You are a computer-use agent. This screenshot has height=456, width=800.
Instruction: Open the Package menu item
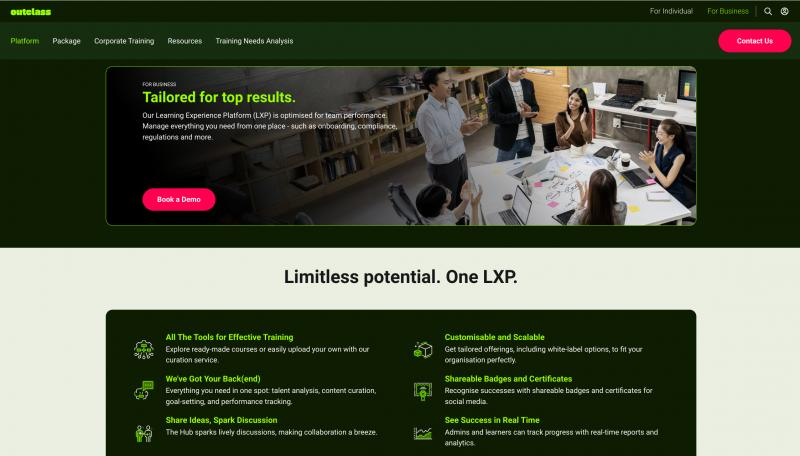click(66, 41)
